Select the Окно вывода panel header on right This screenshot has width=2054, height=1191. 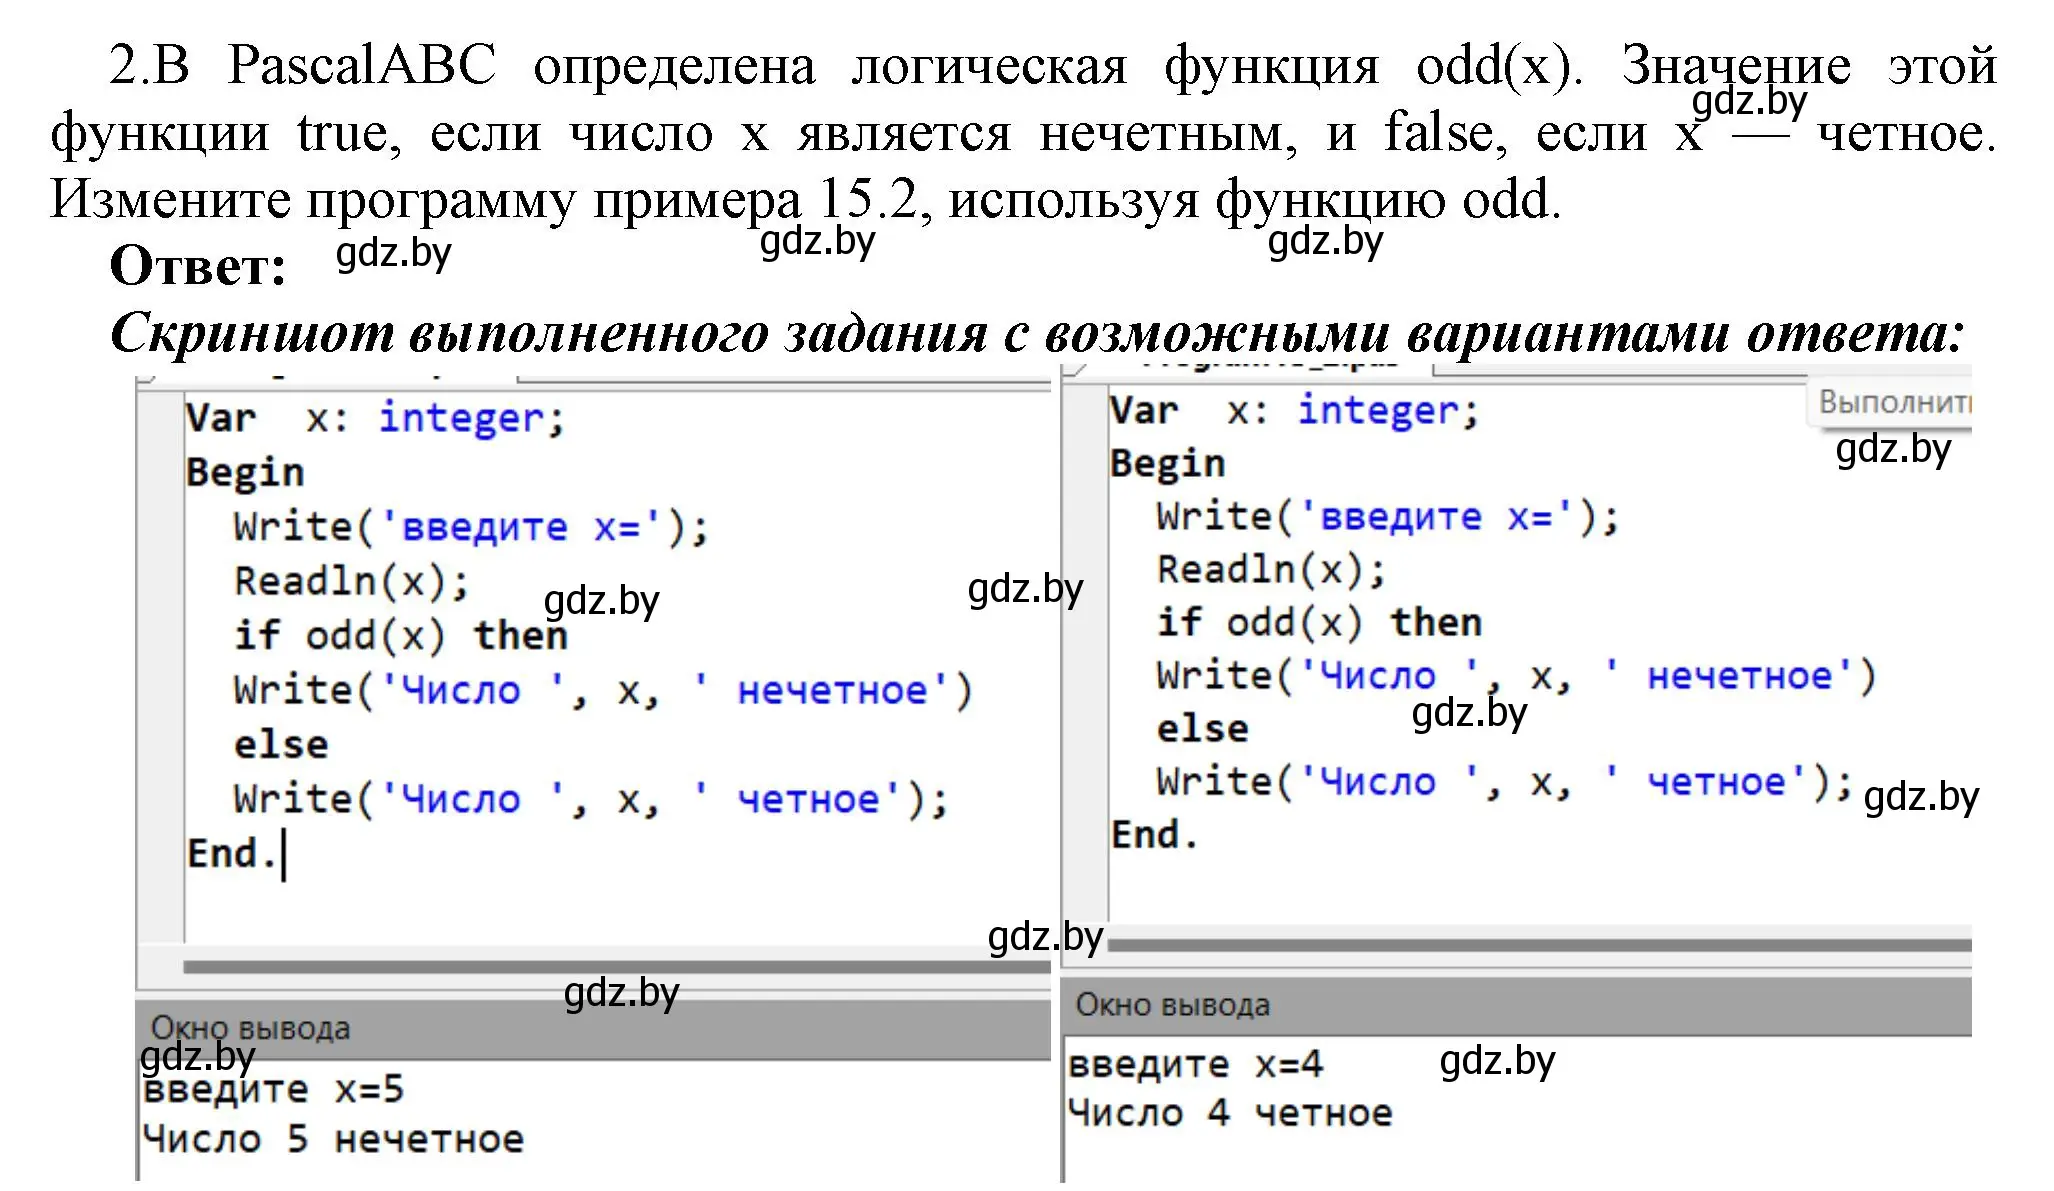1517,1005
